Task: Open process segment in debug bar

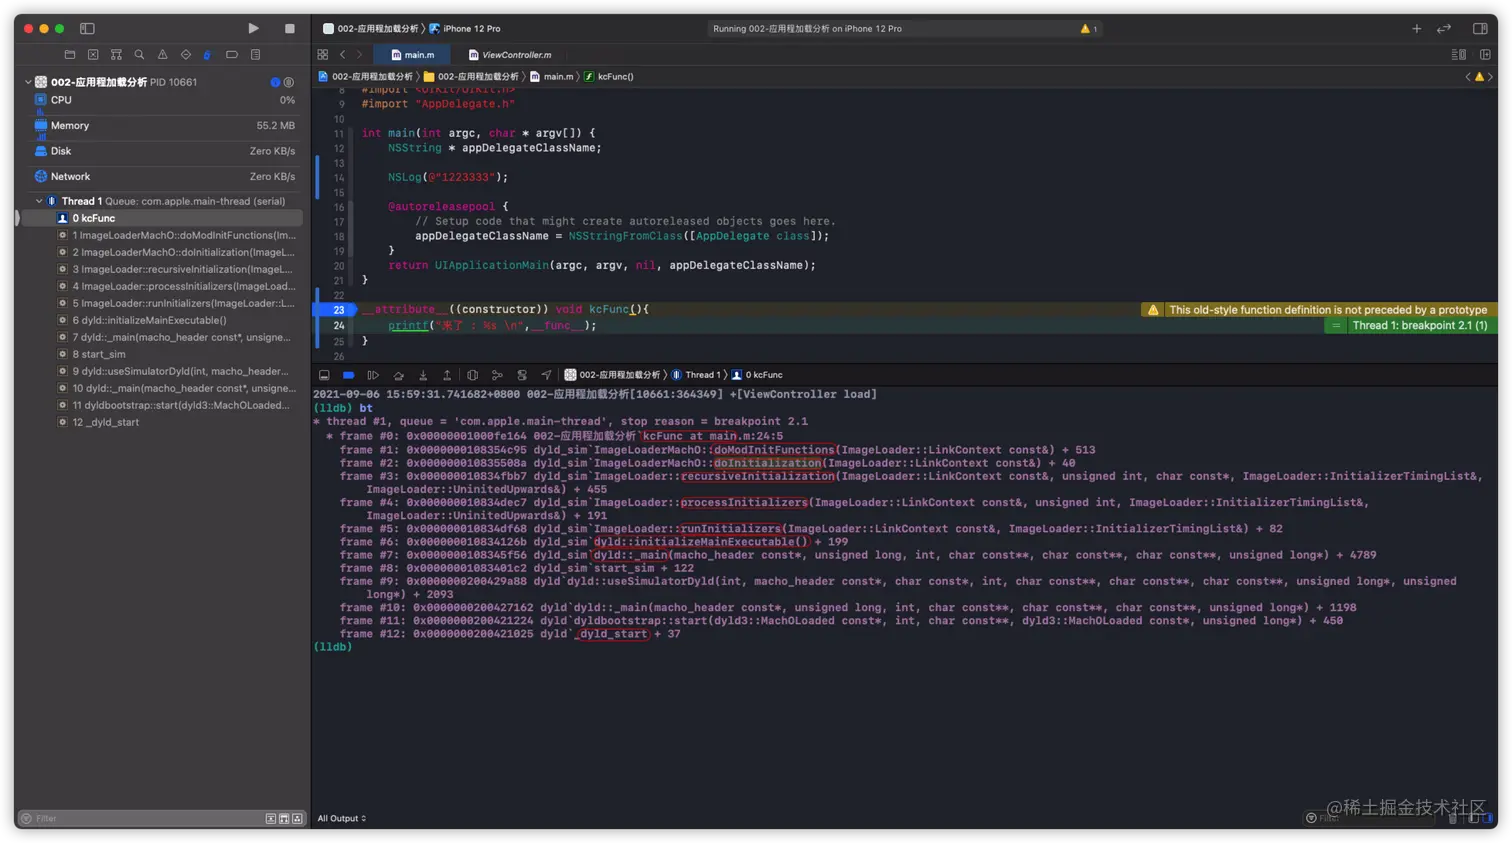Action: 612,375
